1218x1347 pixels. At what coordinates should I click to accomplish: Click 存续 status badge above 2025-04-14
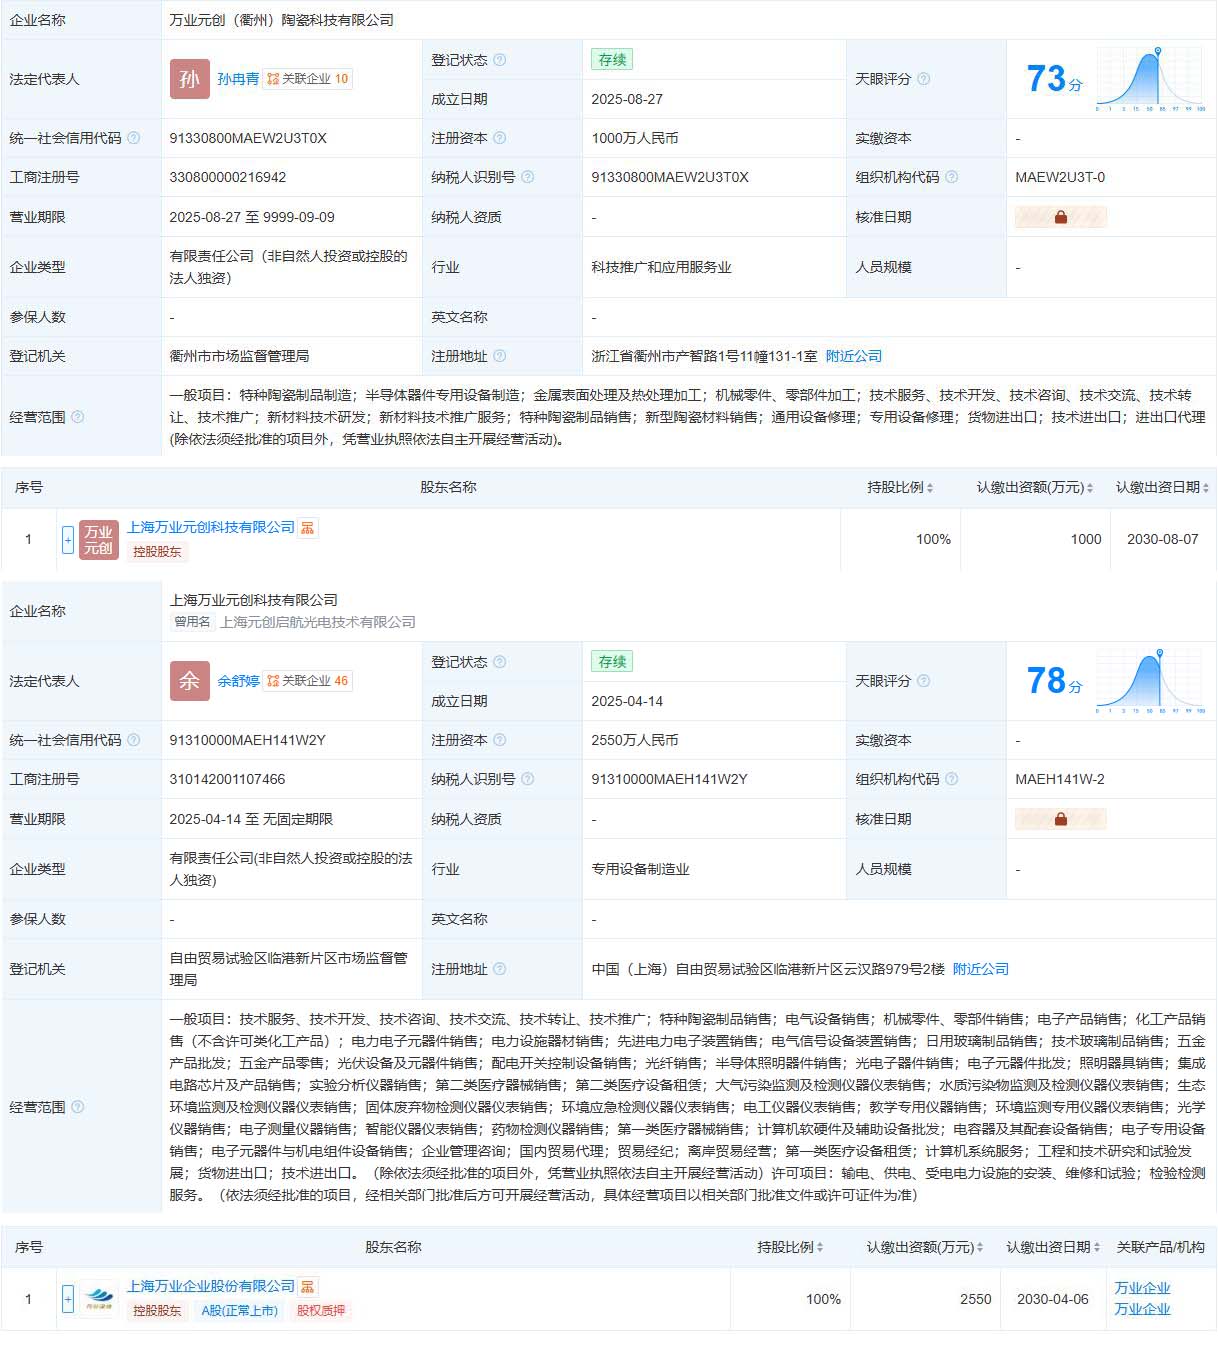[x=612, y=662]
